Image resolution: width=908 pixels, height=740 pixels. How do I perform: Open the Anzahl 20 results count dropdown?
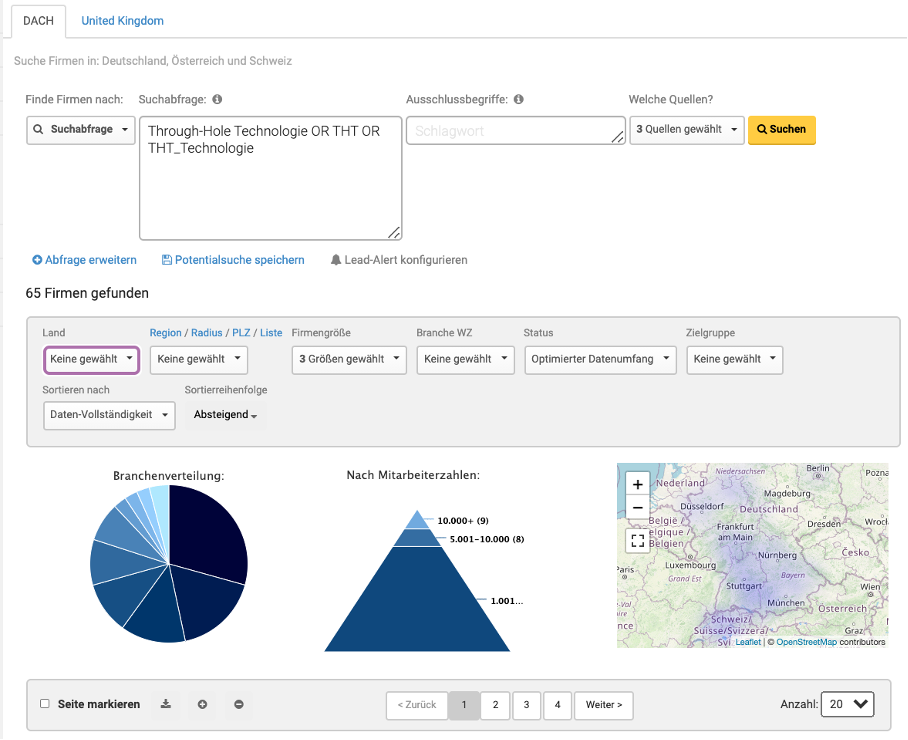(x=847, y=704)
